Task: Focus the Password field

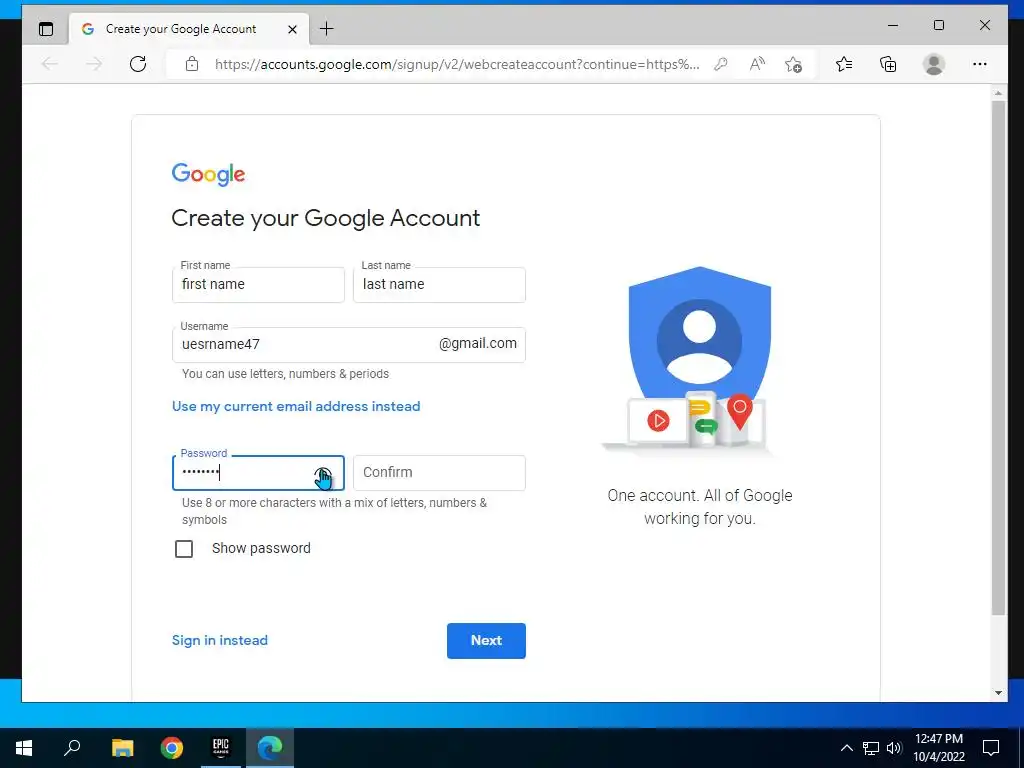Action: [x=258, y=473]
